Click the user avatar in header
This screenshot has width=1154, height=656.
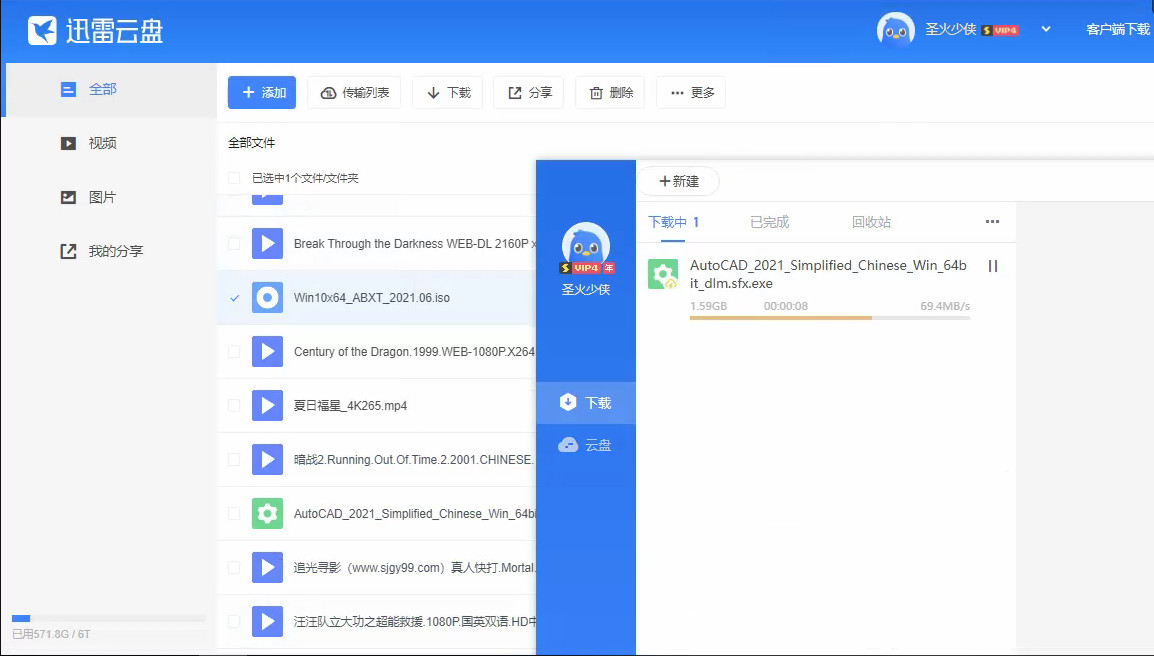(895, 30)
